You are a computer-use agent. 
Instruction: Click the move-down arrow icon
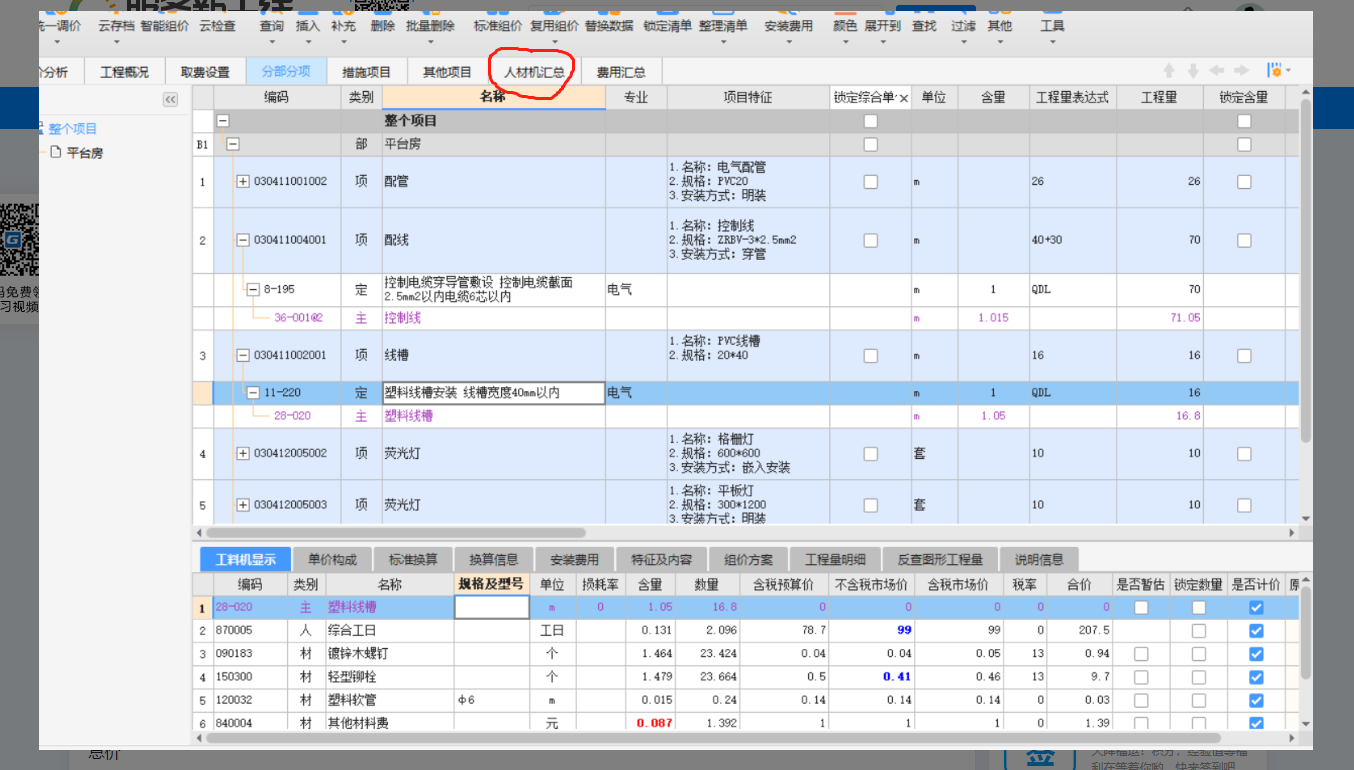click(x=1192, y=71)
